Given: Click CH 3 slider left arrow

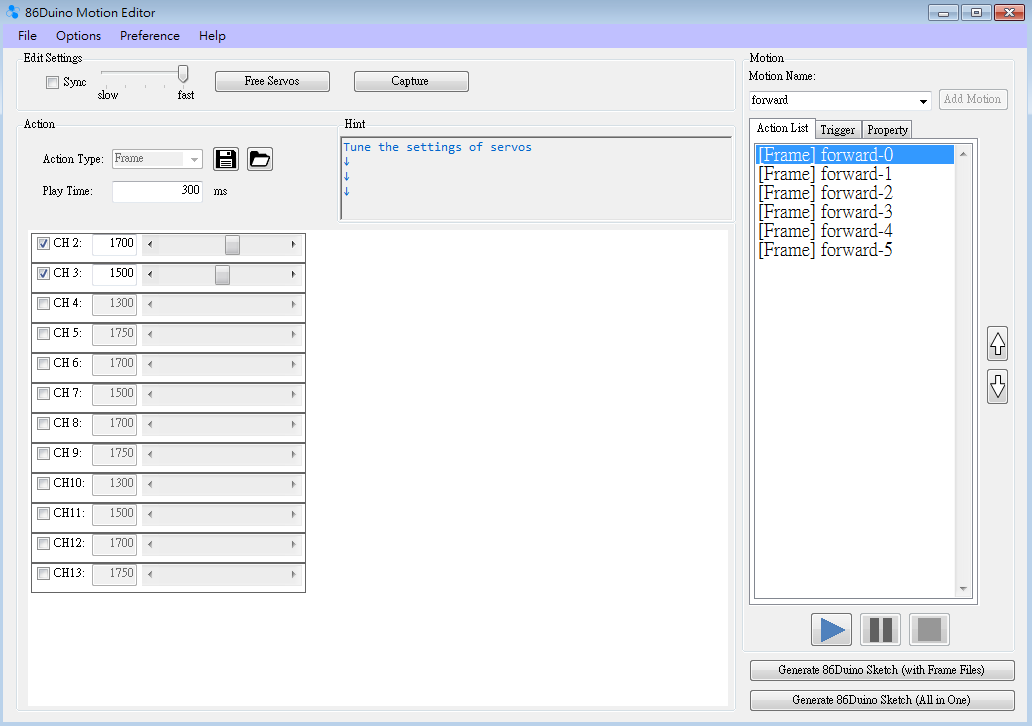Looking at the screenshot, I should tap(150, 274).
